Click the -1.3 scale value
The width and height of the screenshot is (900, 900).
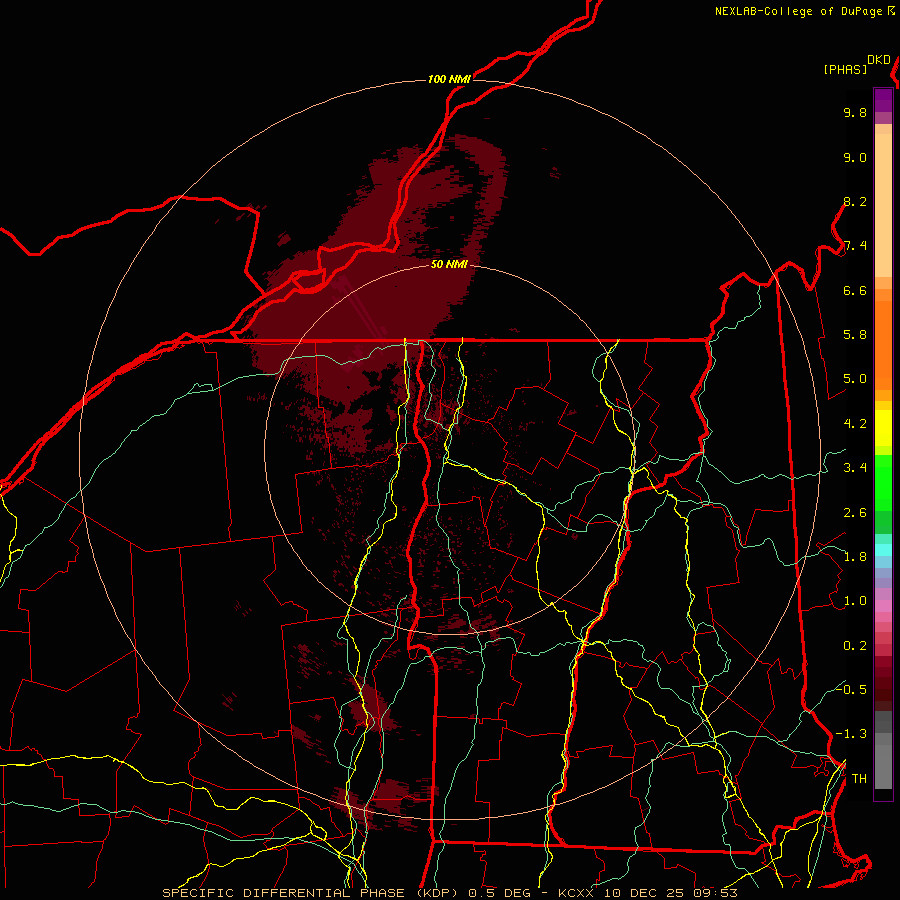coord(851,735)
